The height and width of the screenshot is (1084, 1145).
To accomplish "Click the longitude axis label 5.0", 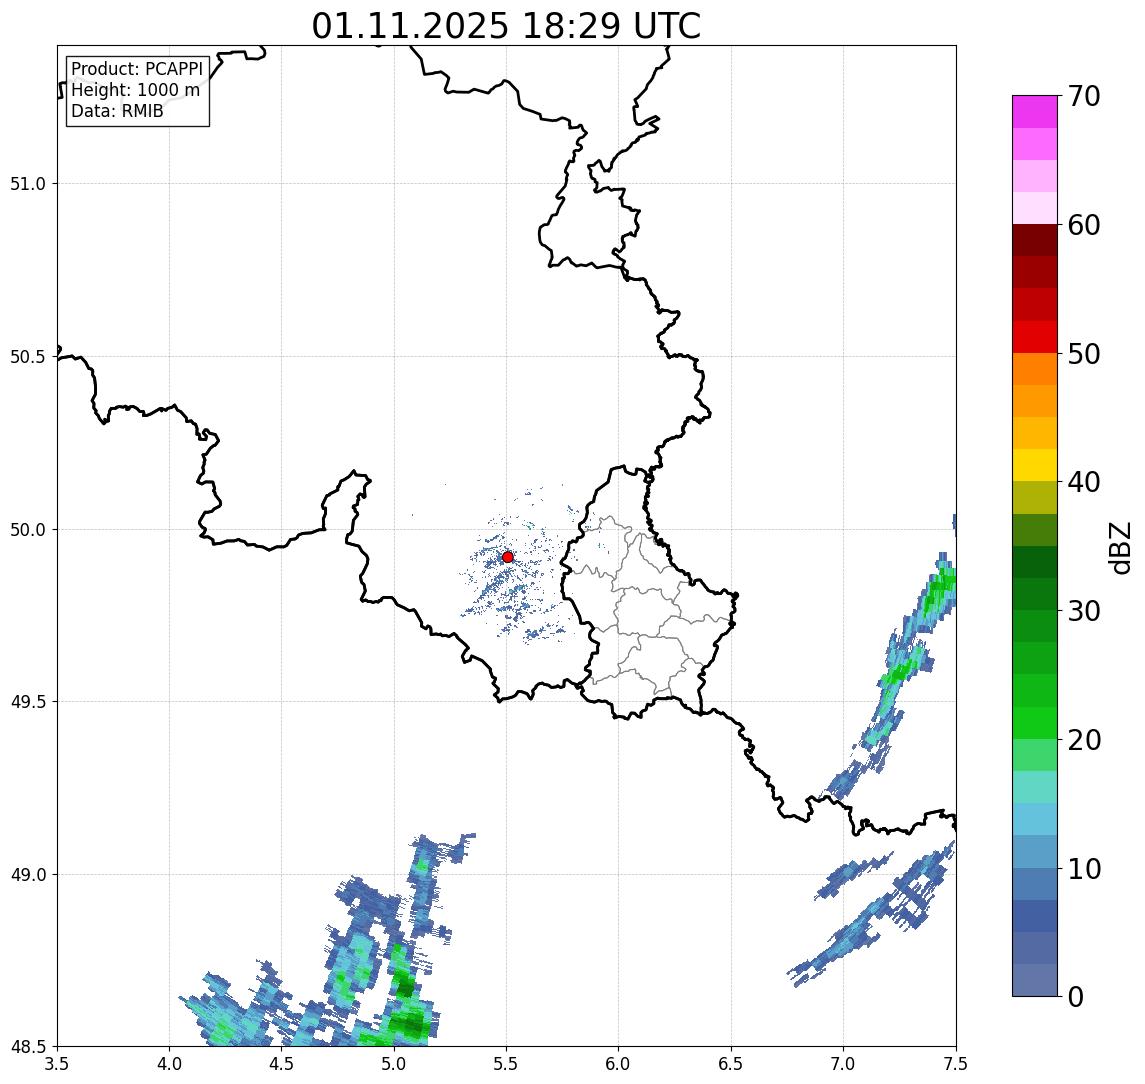I will 394,1064.
